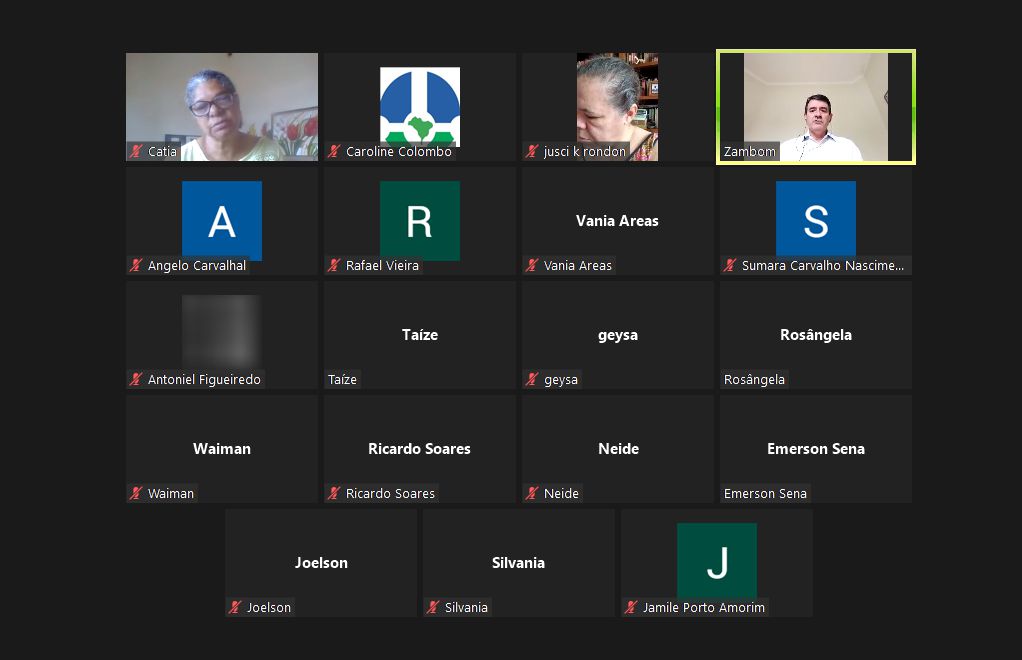Click Sumara Carvalho's muted microphone icon
Viewport: 1022px width, 660px height.
click(731, 266)
